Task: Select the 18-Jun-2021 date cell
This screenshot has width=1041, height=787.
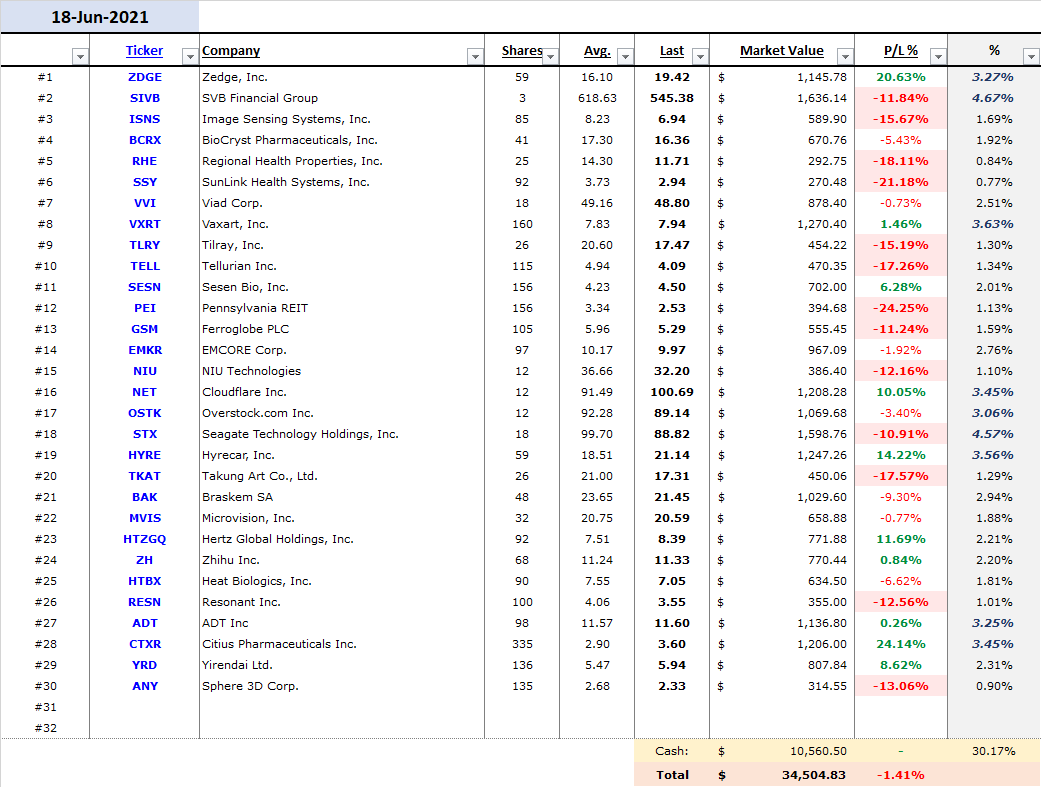Action: tap(100, 17)
